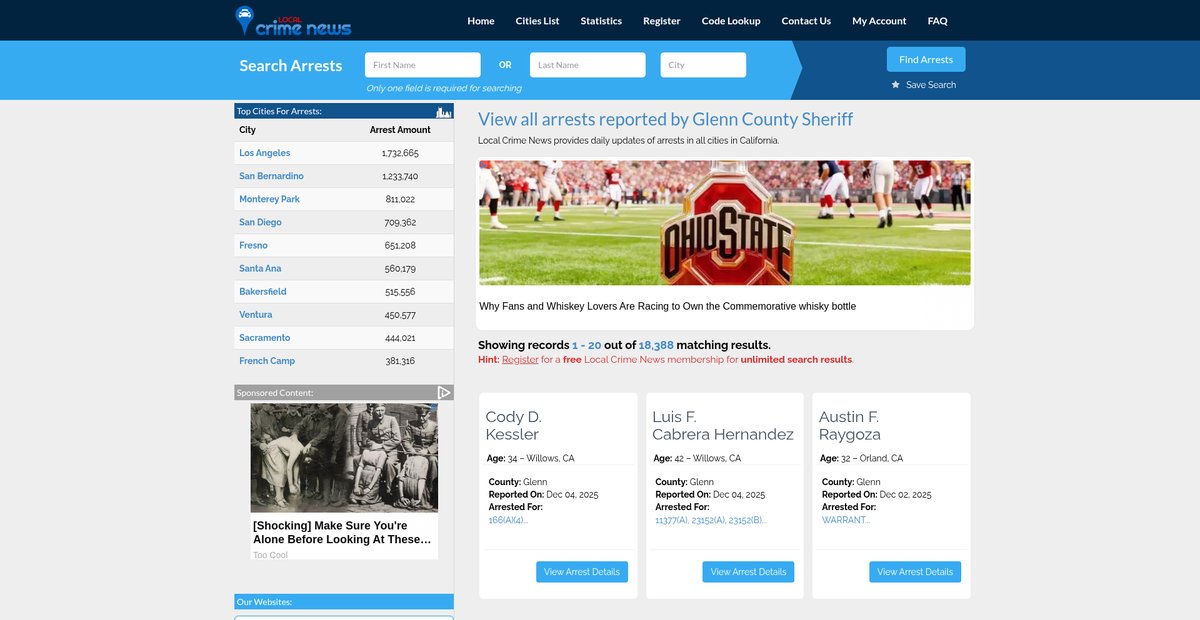This screenshot has width=1200, height=620.
Task: Focus the First Name search field
Action: 423,65
